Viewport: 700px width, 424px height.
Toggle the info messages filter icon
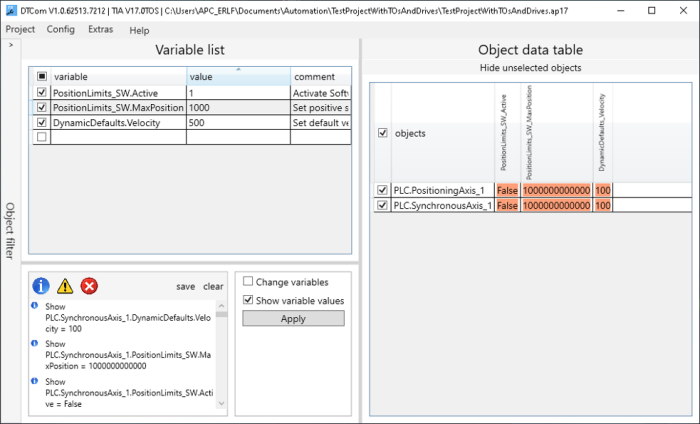click(x=41, y=286)
